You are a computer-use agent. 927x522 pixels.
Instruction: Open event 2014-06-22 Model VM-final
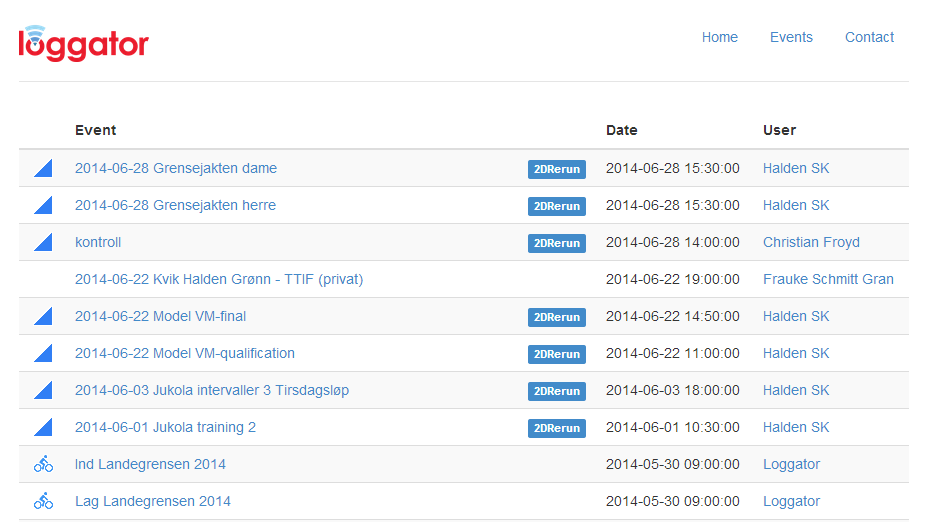[x=160, y=316]
